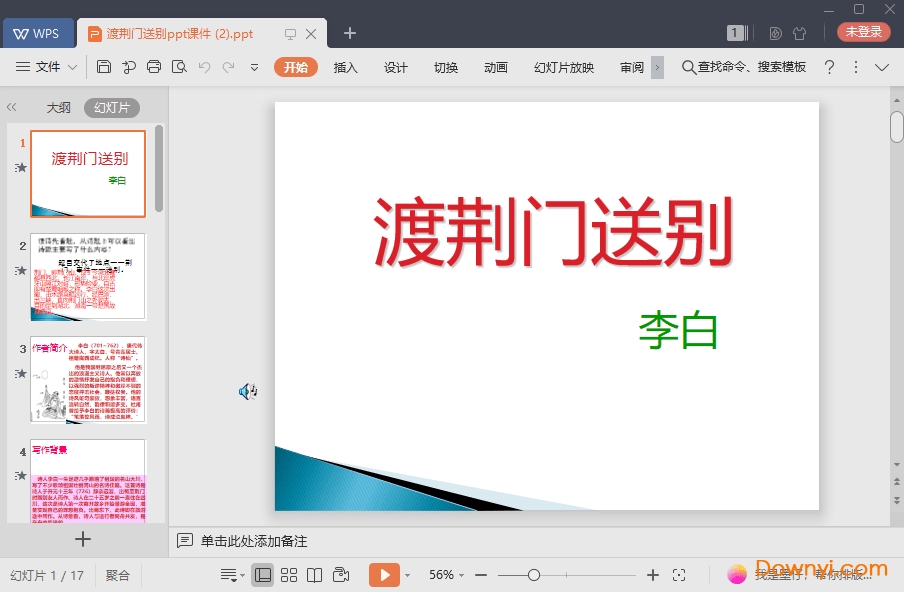Open the quick access toolbar customize chevron
The height and width of the screenshot is (592, 904).
pyautogui.click(x=255, y=67)
